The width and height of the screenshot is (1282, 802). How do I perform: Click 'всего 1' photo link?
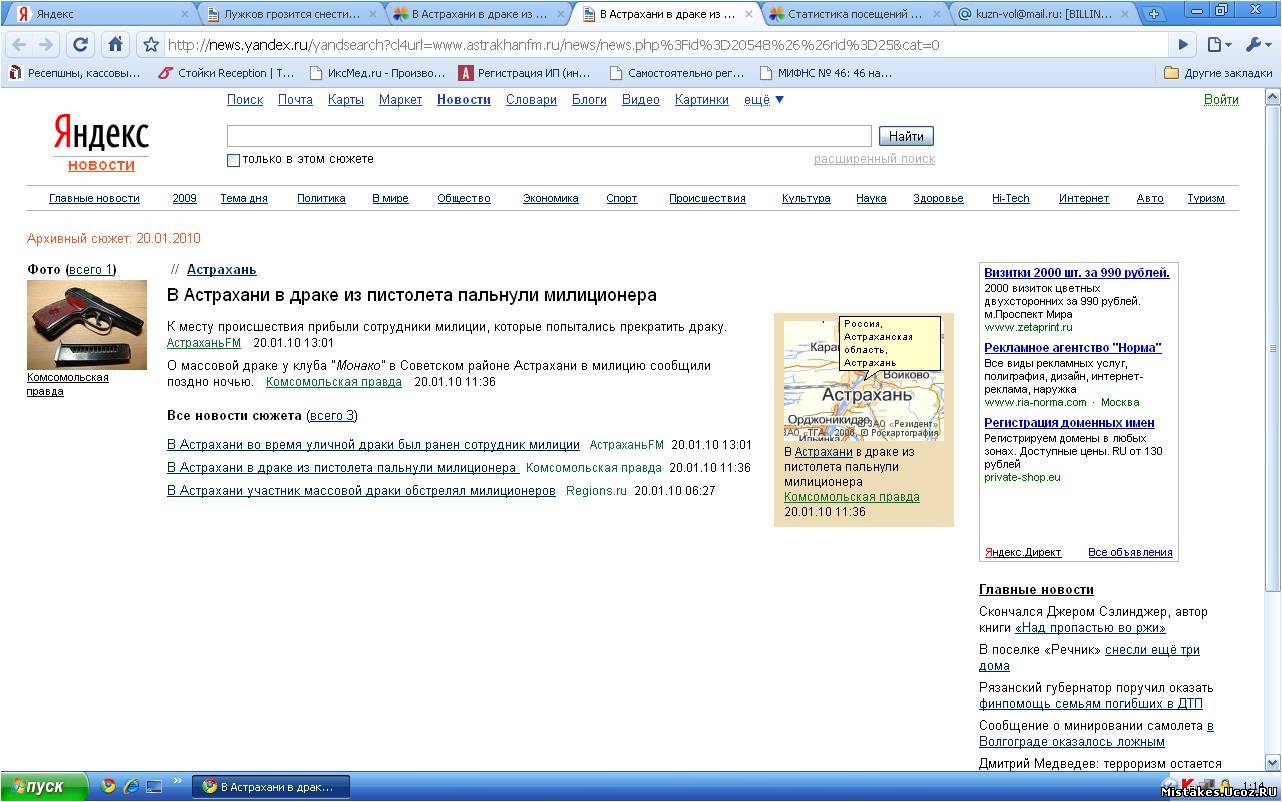click(91, 270)
